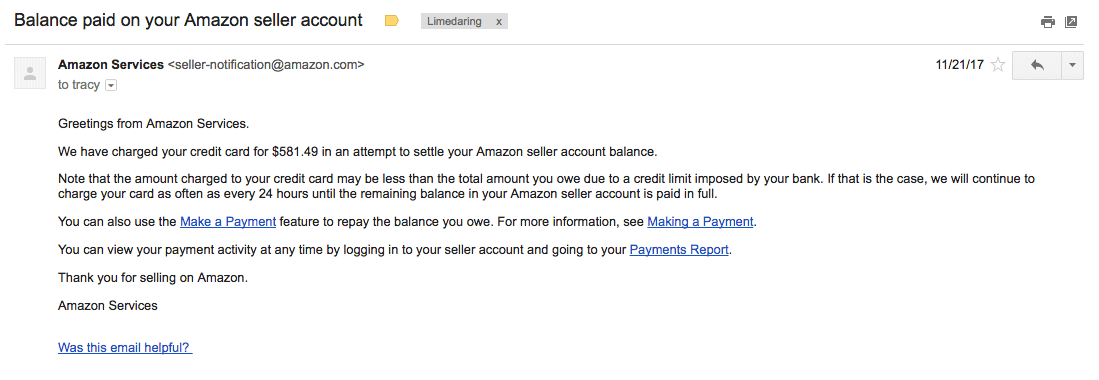Click the sender name Amazon Services
The image size is (1099, 380).
point(111,65)
